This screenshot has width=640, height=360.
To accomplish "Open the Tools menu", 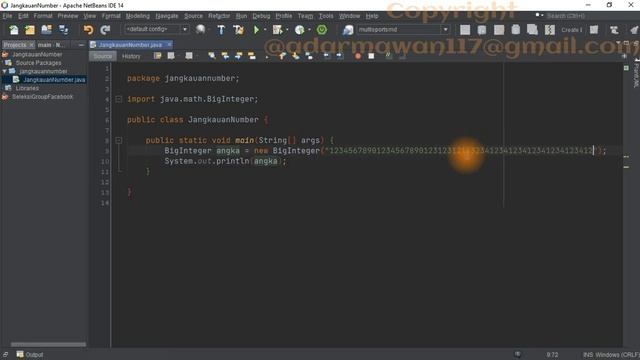I will [326, 16].
